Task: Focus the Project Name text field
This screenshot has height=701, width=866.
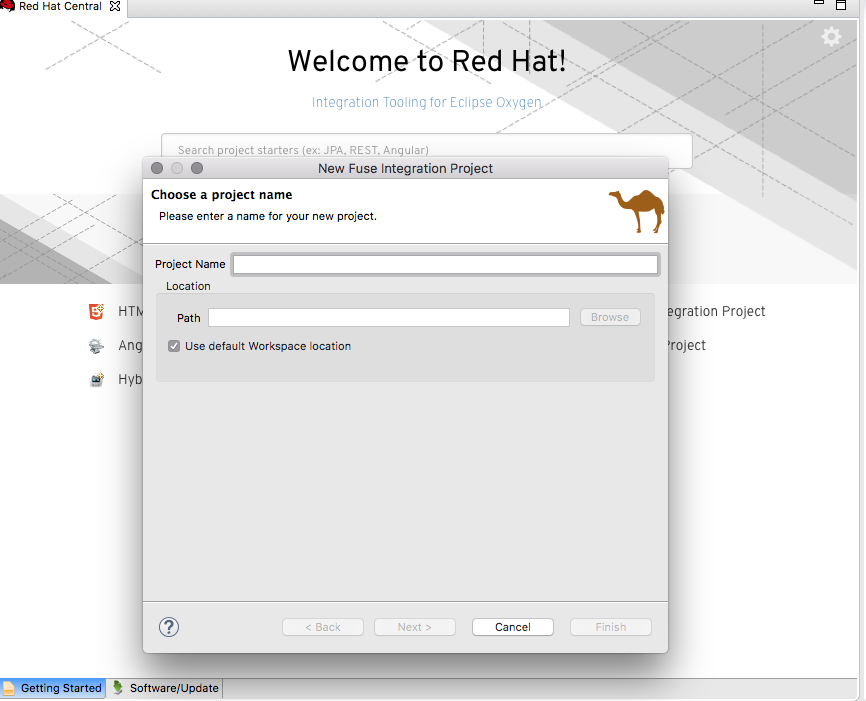Action: click(445, 265)
